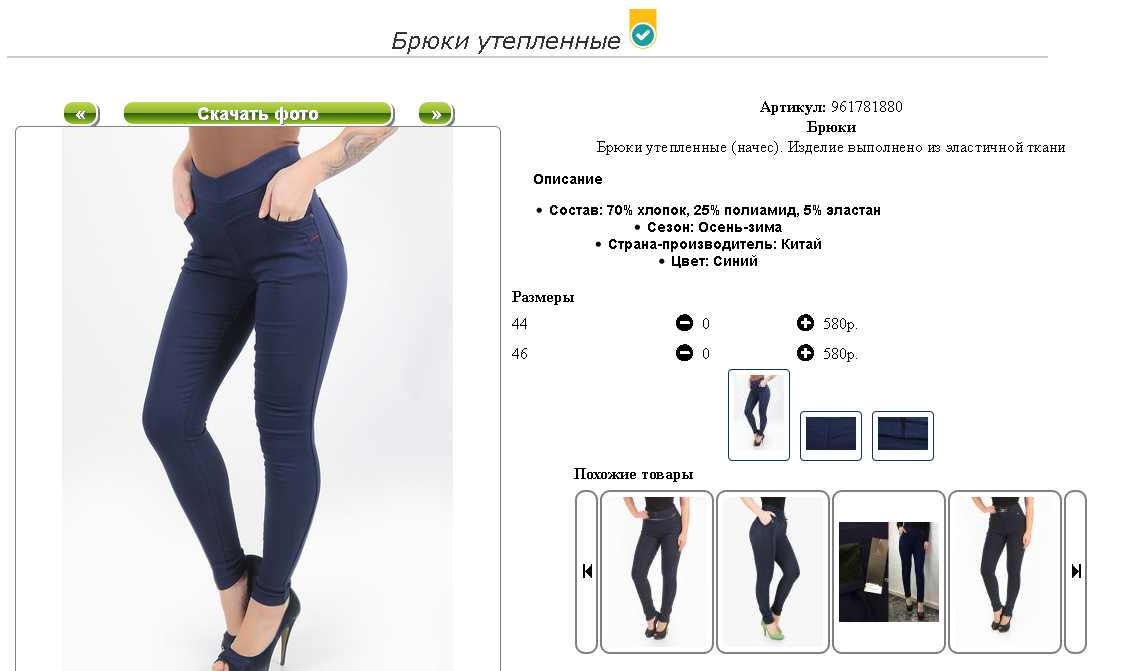Screen dimensions: 1125x671
Task: Click the main product photo of blue trousers
Action: click(x=258, y=399)
